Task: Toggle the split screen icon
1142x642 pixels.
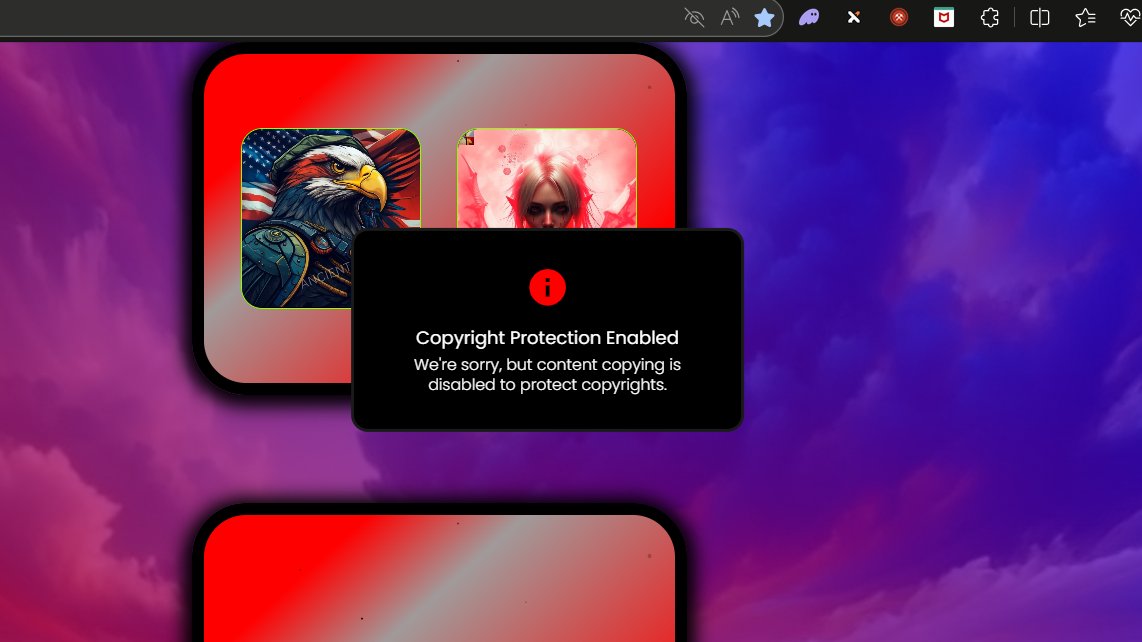Action: pyautogui.click(x=1039, y=17)
